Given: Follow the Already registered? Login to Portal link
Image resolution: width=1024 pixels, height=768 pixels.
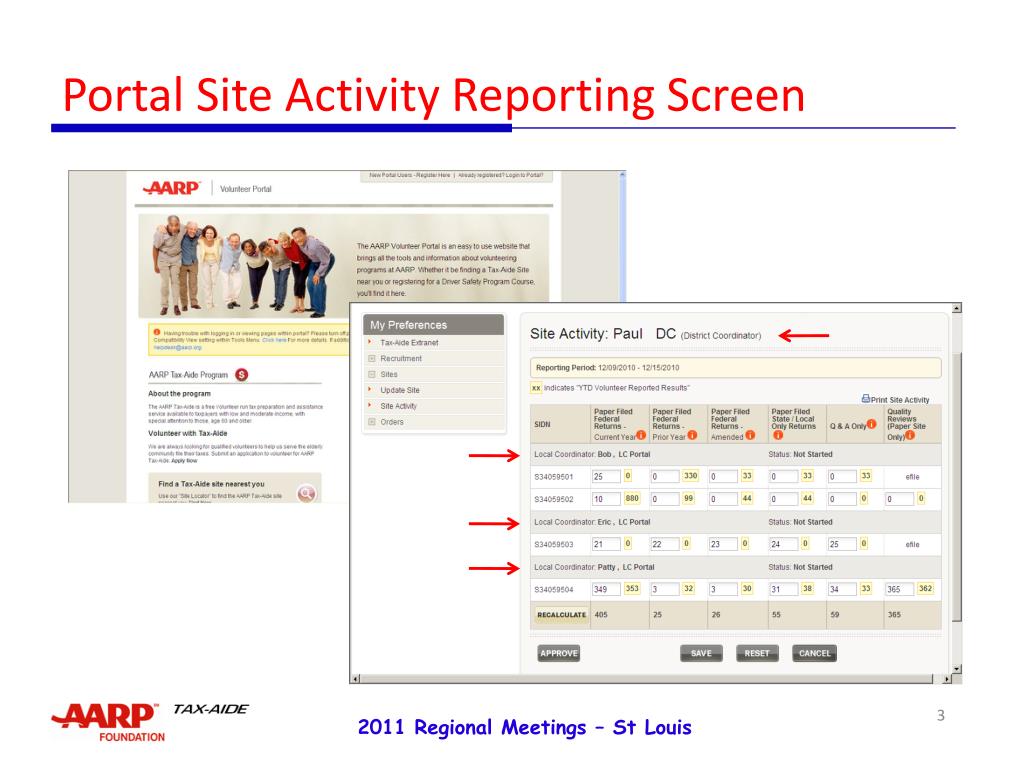Looking at the screenshot, I should coord(501,175).
